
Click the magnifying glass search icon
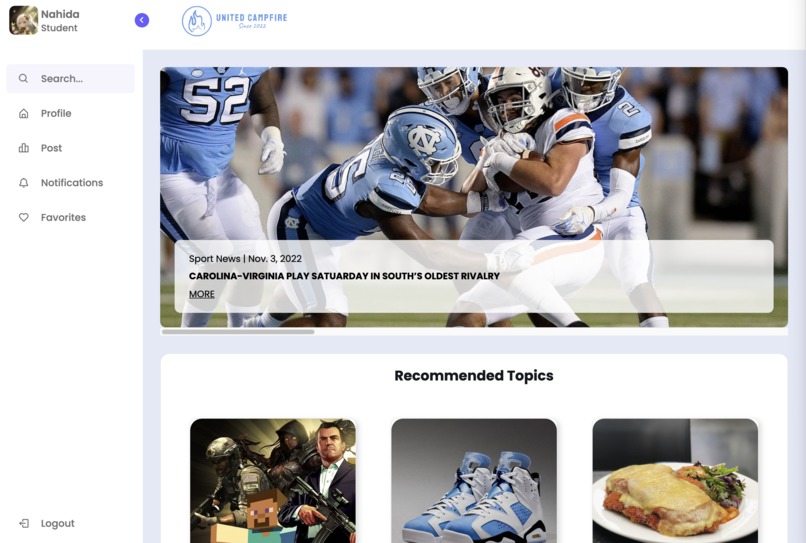[23, 78]
